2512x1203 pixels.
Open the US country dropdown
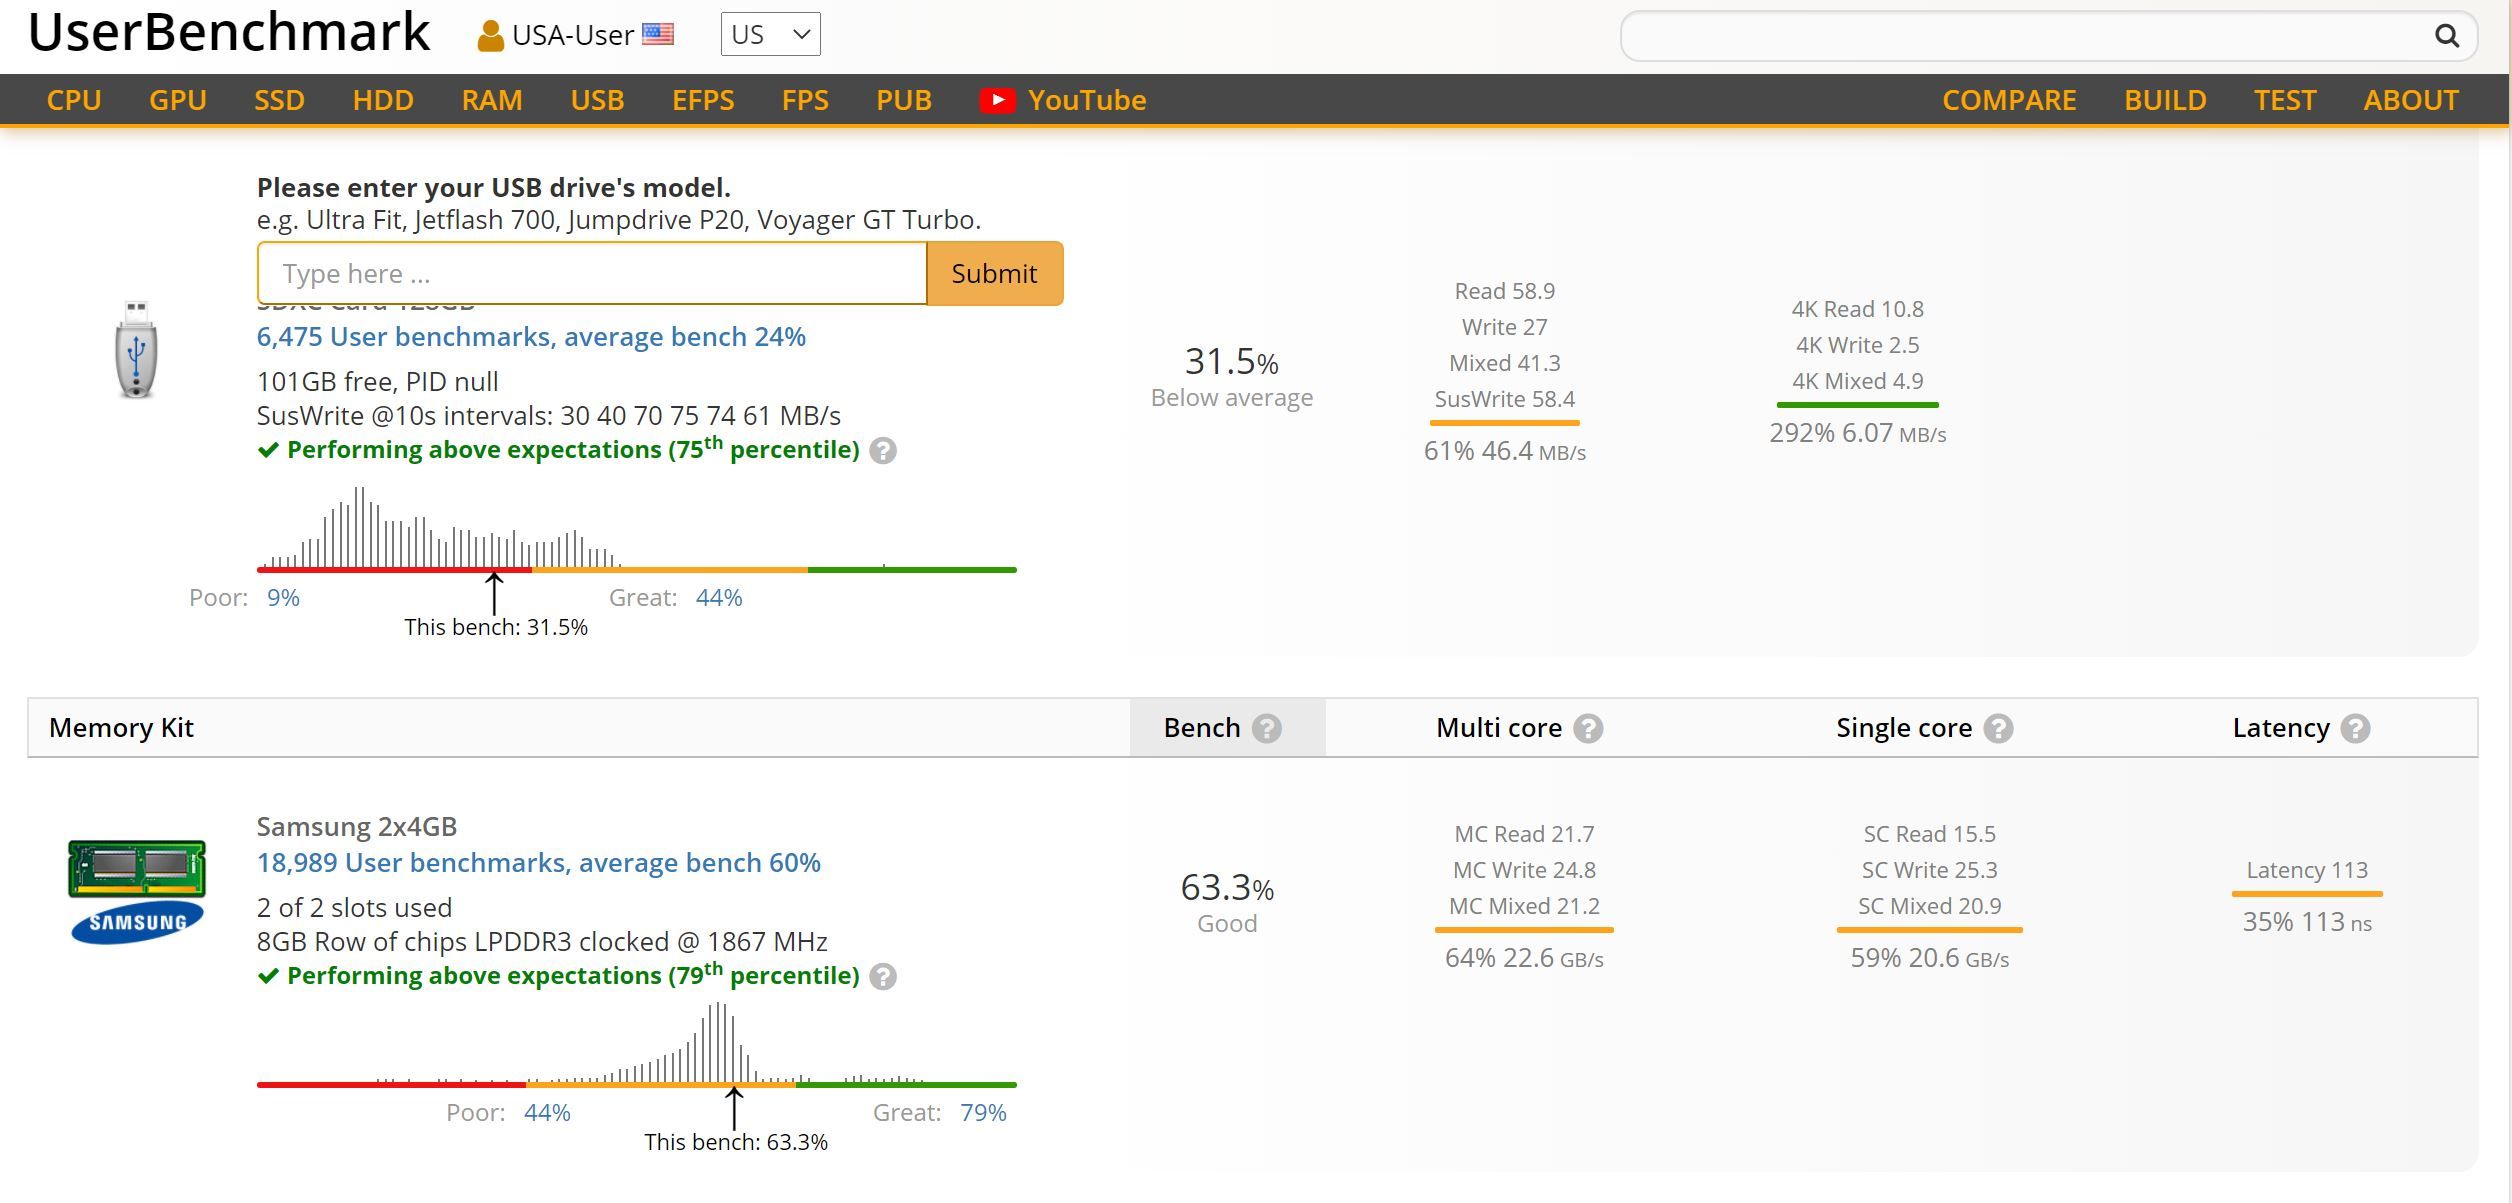(771, 35)
